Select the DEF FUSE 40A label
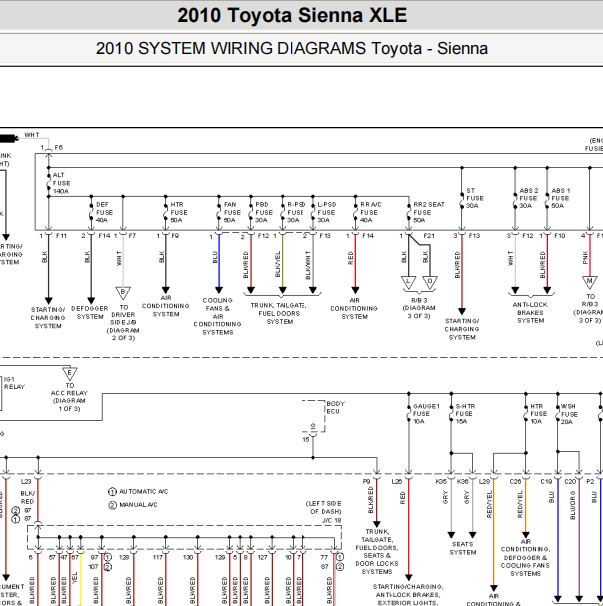603x606 pixels. [x=104, y=212]
